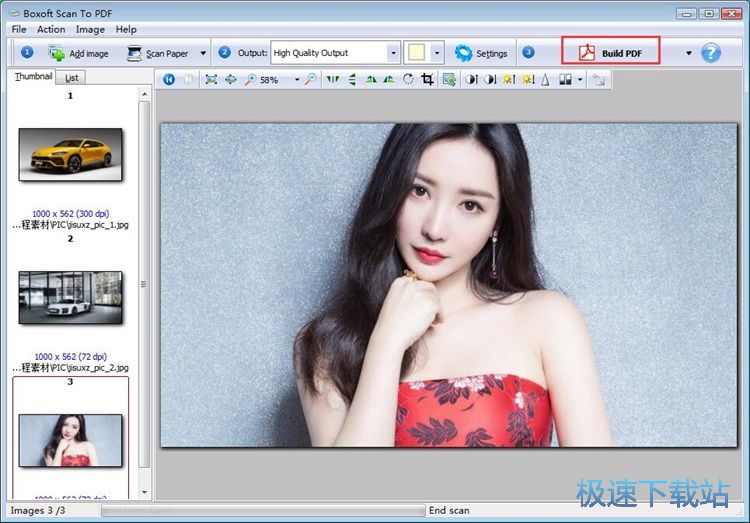
Task: Switch to the List tab
Action: 71,78
